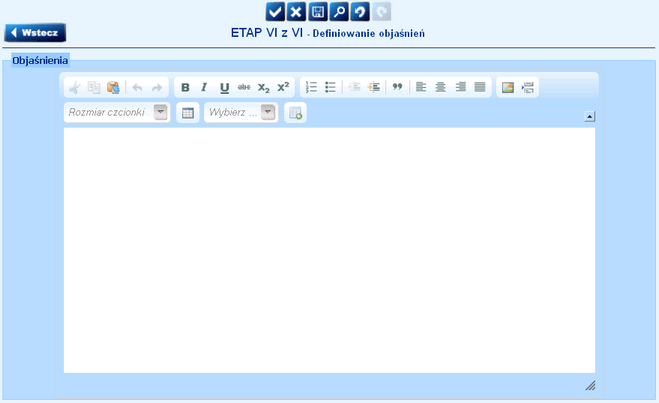Apply superscript formatting

point(283,87)
